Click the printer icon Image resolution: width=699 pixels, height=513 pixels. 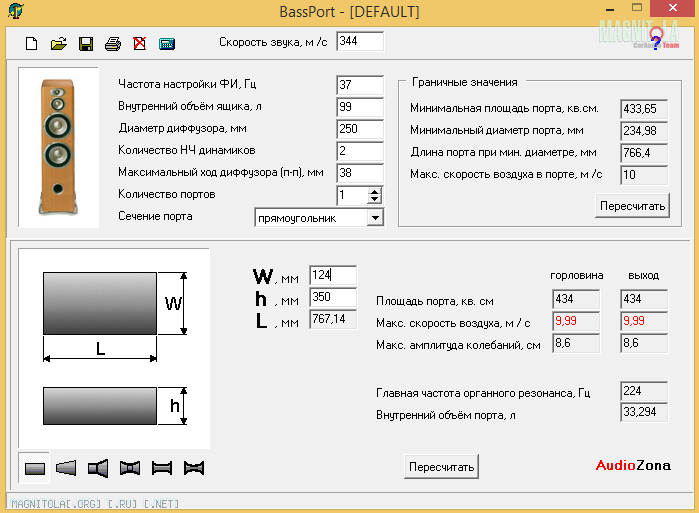point(113,44)
